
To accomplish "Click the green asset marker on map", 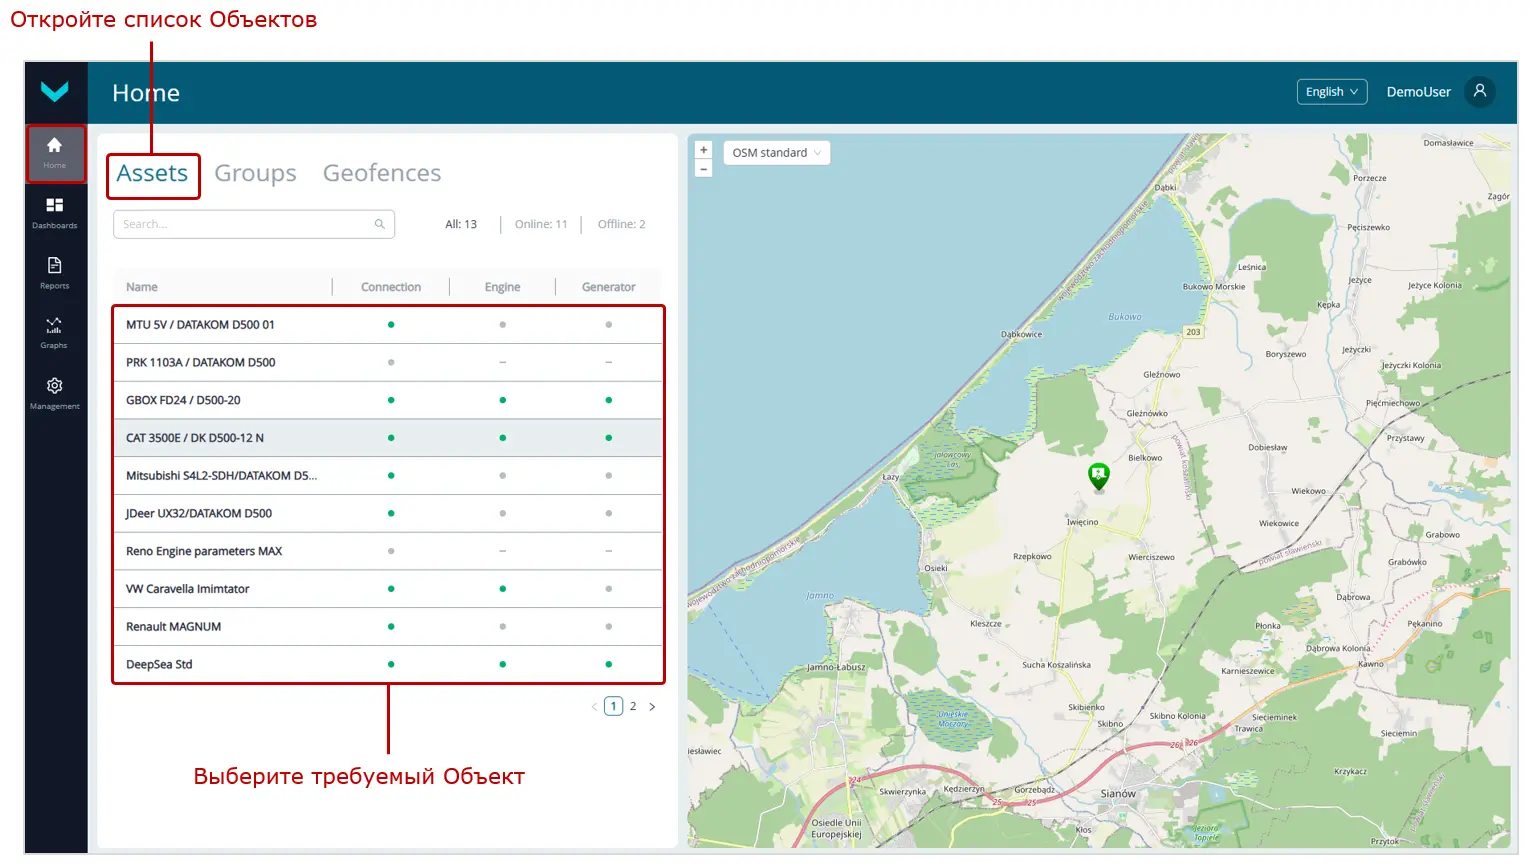I will point(1099,476).
